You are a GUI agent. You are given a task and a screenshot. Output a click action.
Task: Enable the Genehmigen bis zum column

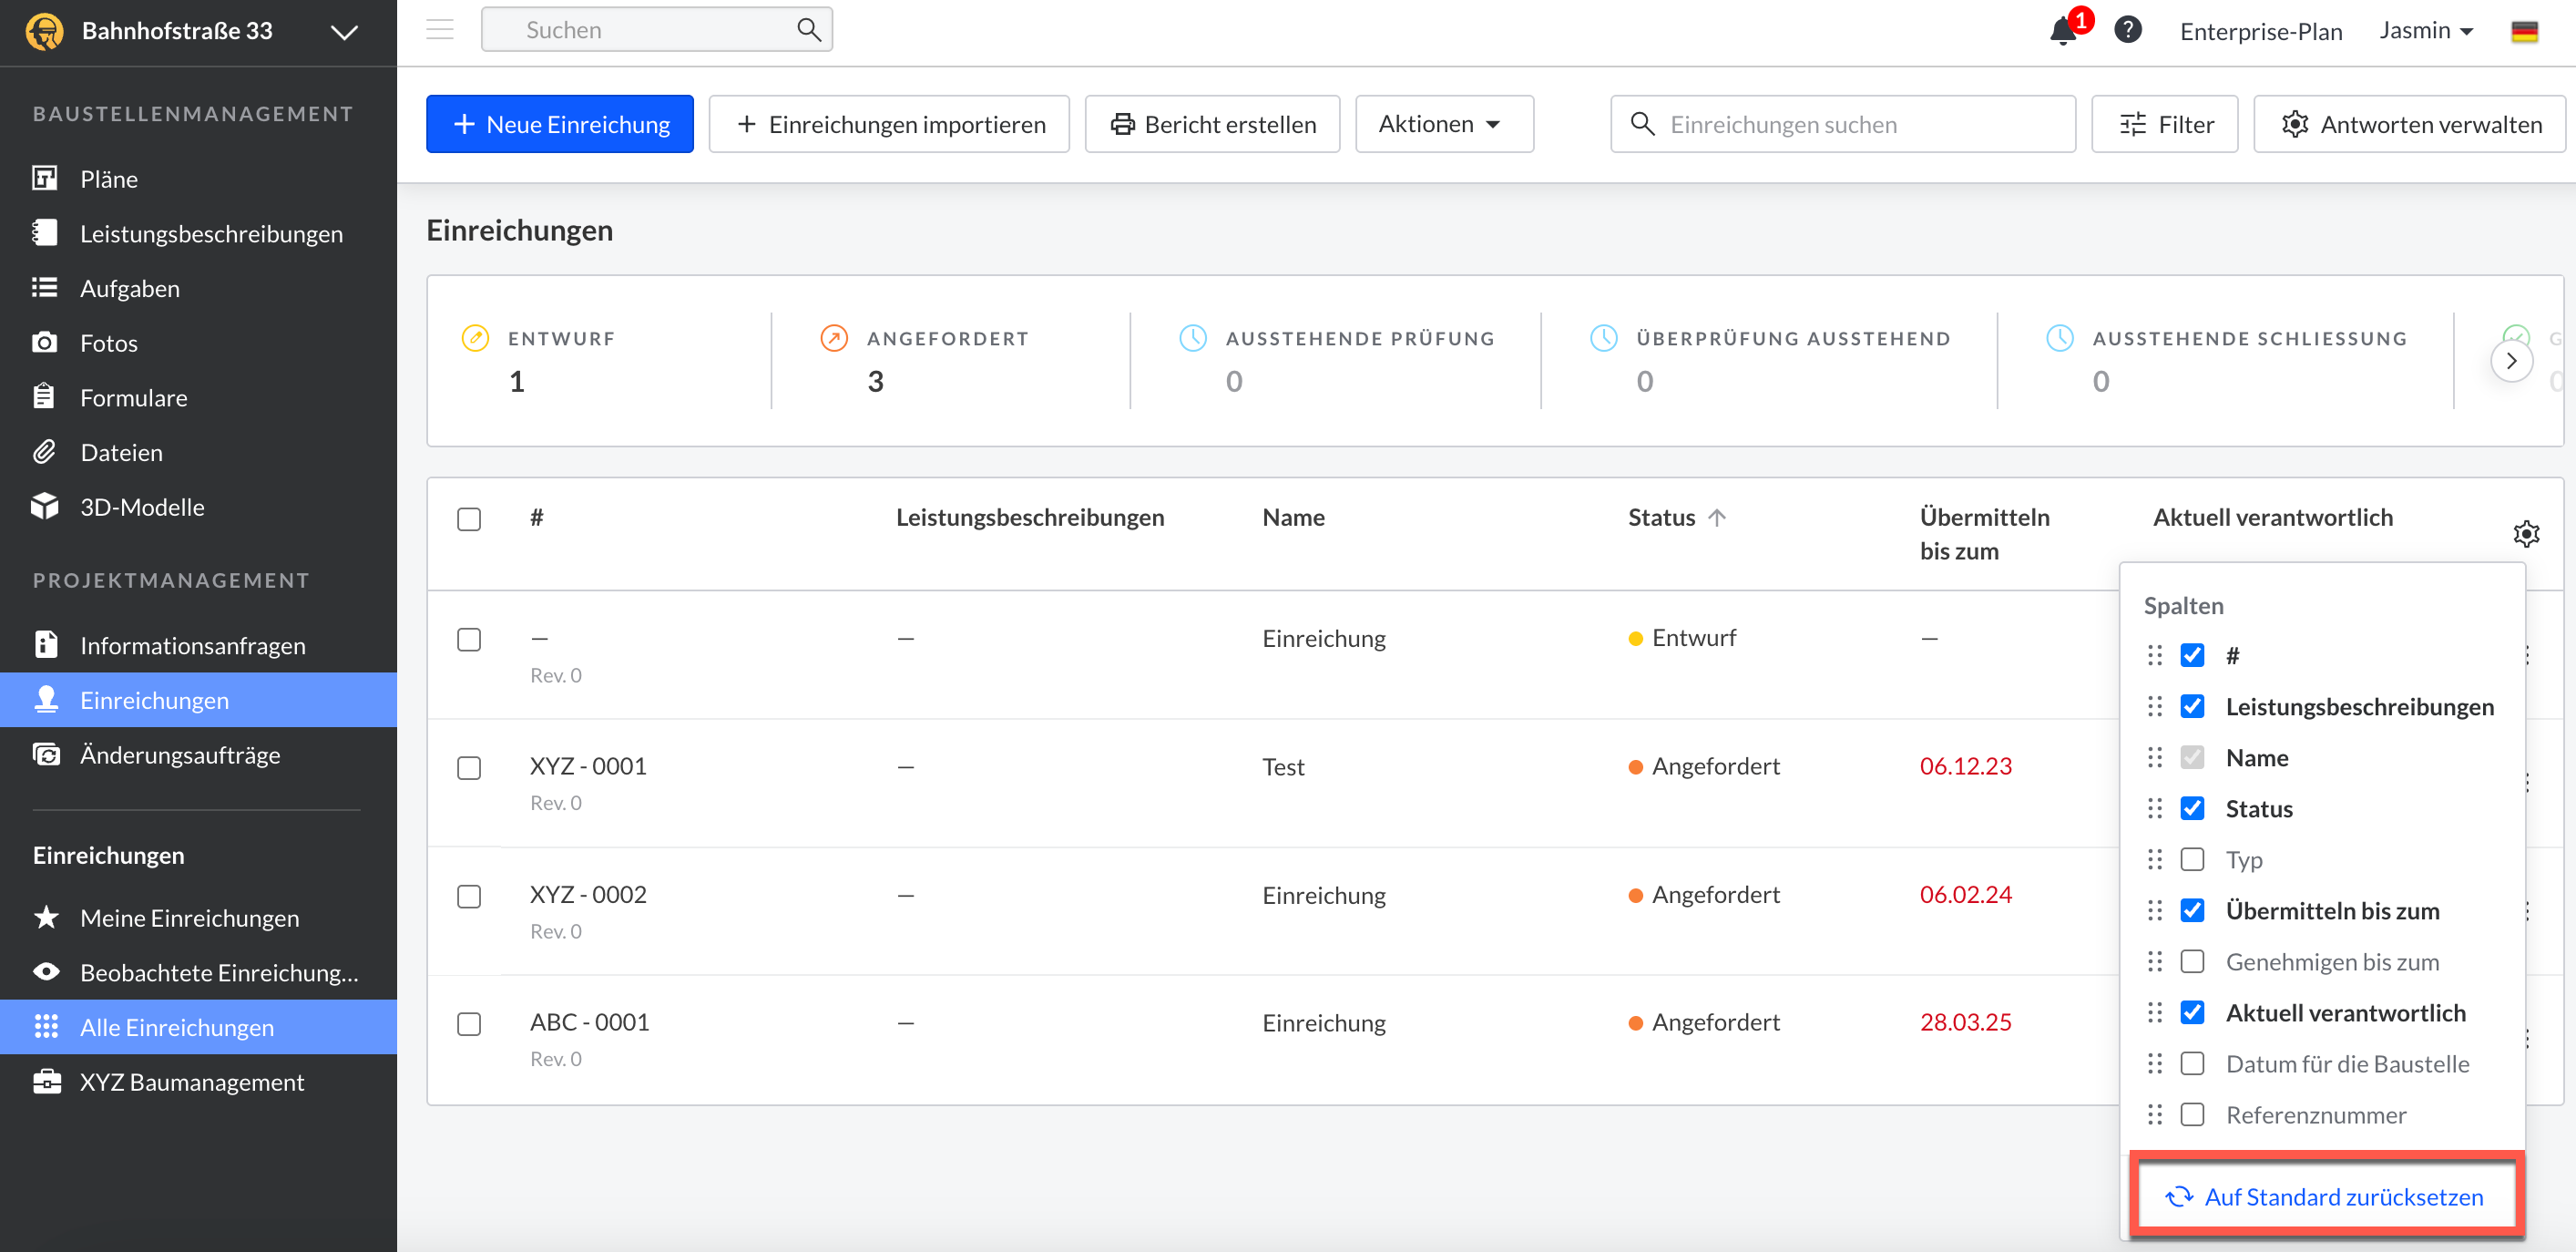coord(2192,961)
